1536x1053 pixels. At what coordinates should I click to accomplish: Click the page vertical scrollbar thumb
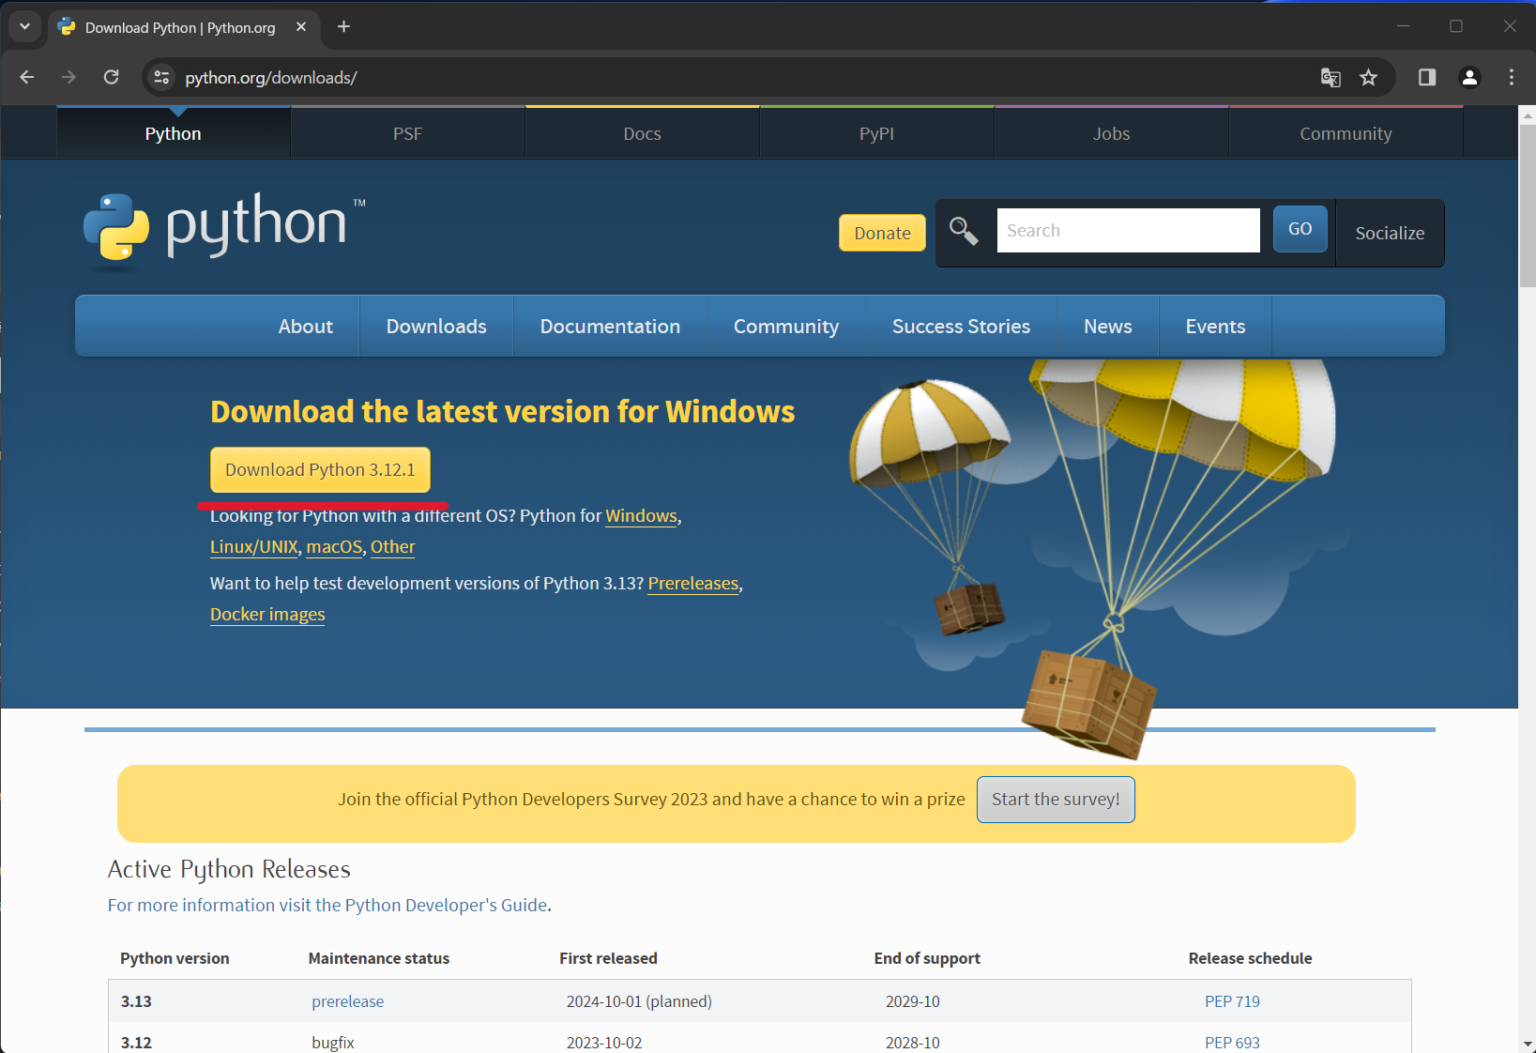point(1527,206)
